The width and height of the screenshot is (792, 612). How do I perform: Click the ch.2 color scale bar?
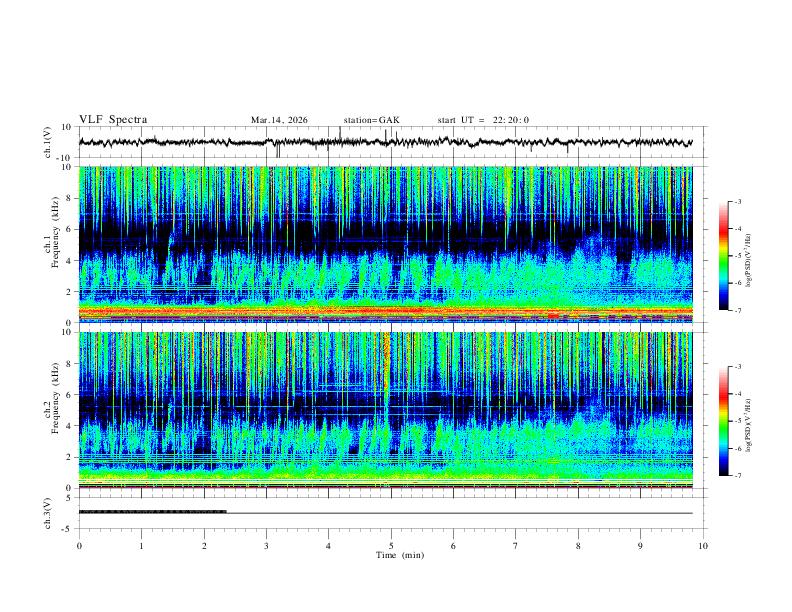(x=723, y=421)
